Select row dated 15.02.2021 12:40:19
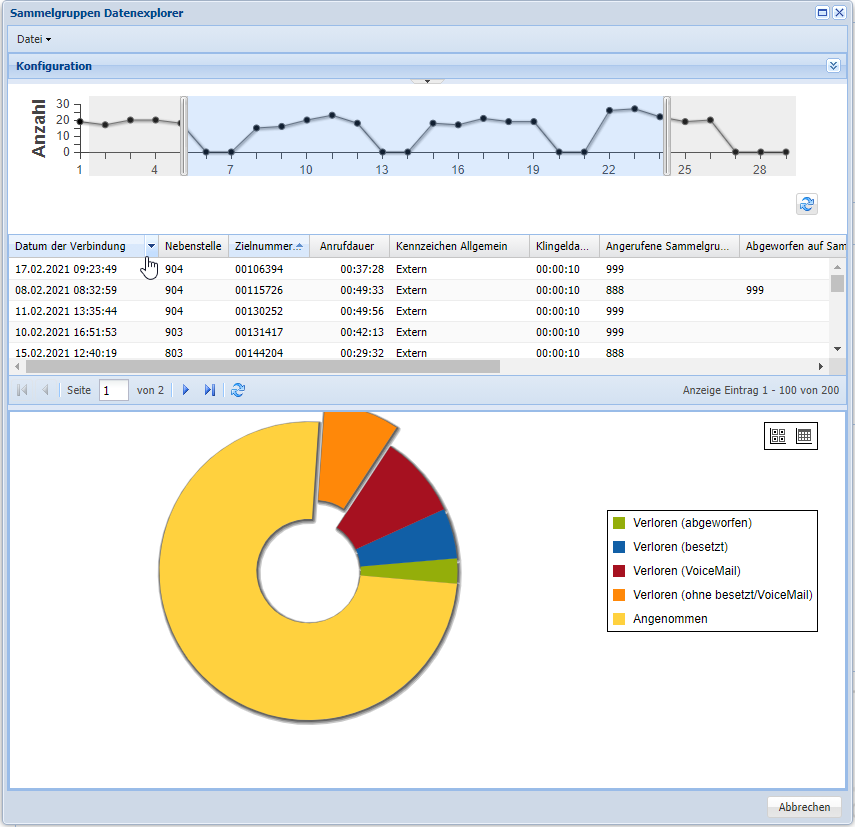Image resolution: width=855 pixels, height=827 pixels. tap(419, 353)
